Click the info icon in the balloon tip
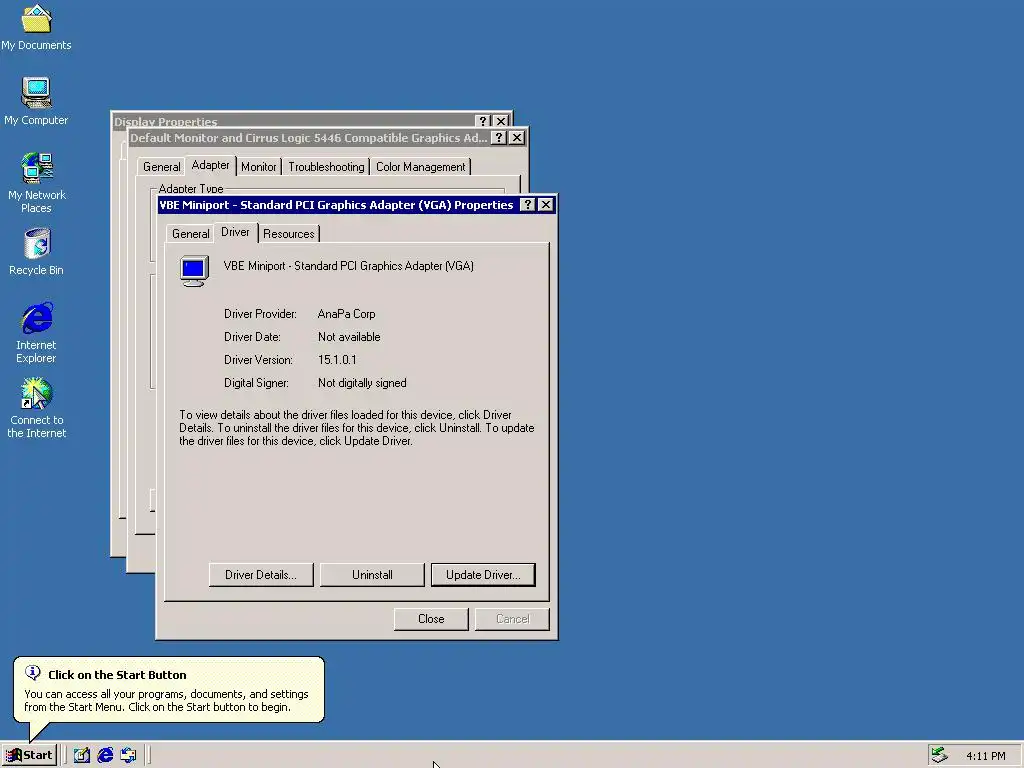1024x768 pixels. click(x=33, y=673)
